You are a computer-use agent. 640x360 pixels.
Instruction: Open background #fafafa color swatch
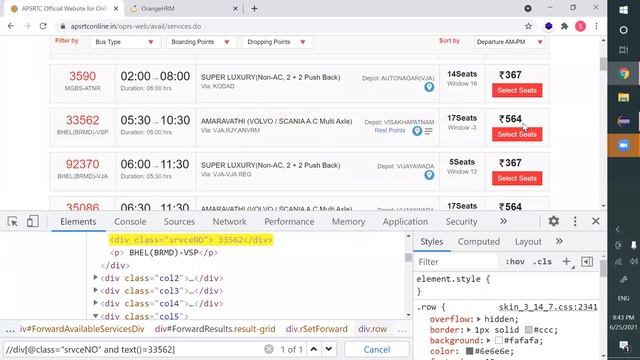[x=499, y=340]
